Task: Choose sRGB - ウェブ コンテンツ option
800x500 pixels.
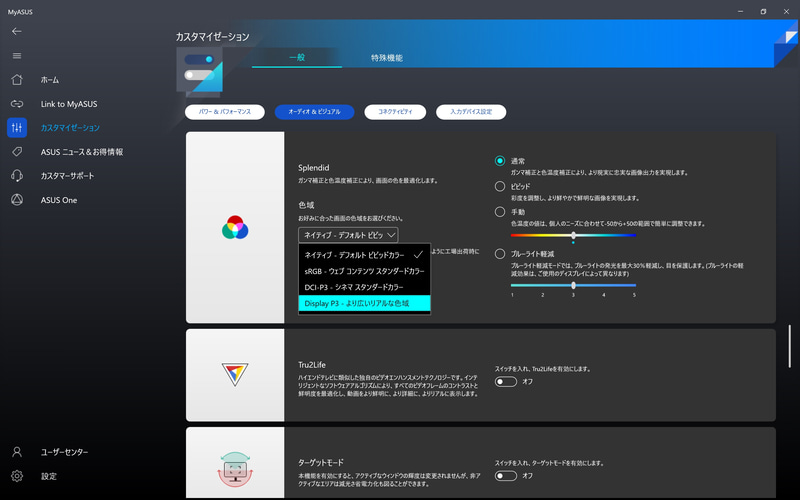Action: tap(364, 271)
